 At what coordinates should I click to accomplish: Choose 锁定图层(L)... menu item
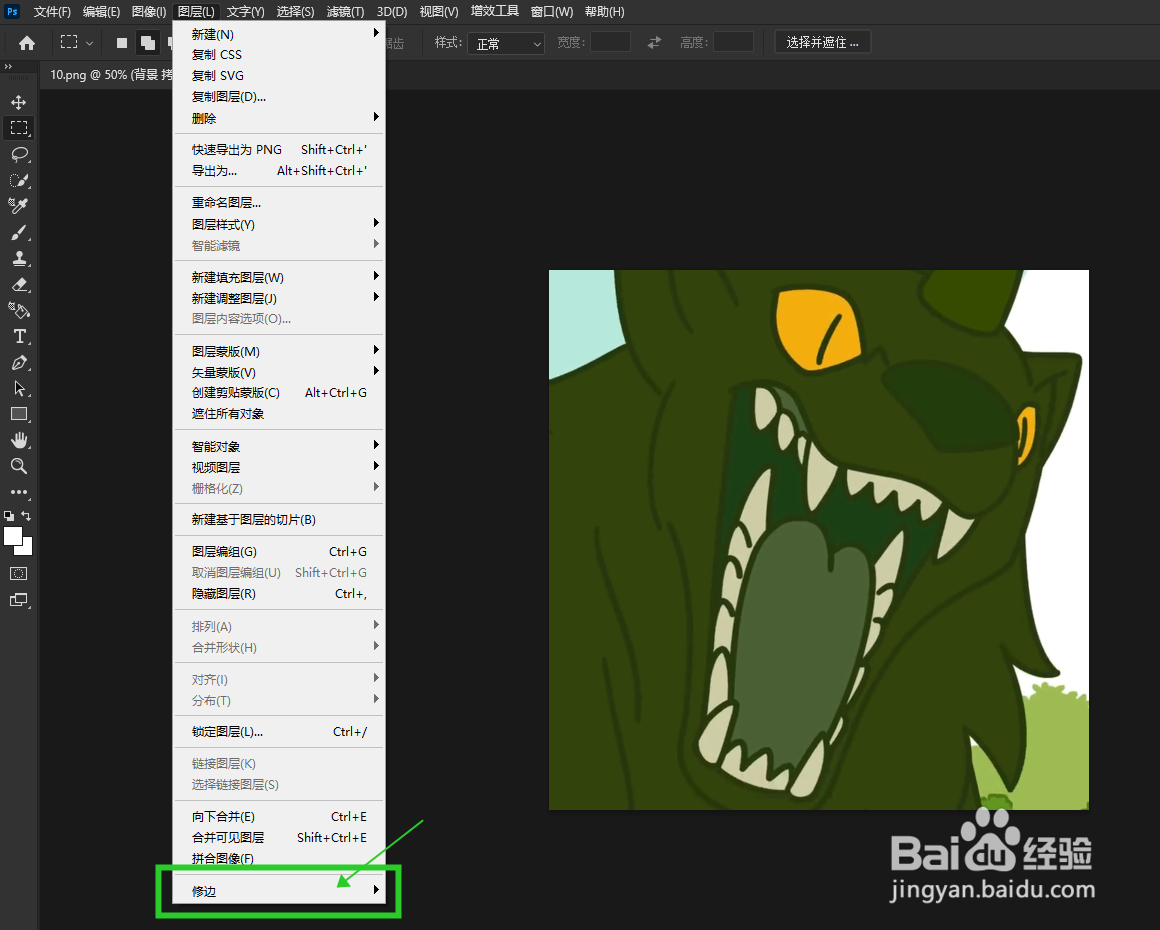(x=279, y=732)
